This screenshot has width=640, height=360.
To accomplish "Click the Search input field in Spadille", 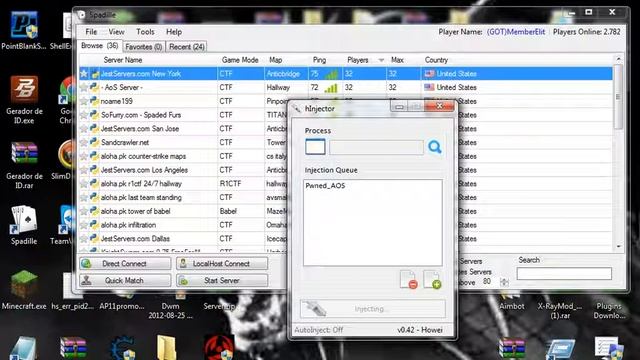I will coord(564,273).
